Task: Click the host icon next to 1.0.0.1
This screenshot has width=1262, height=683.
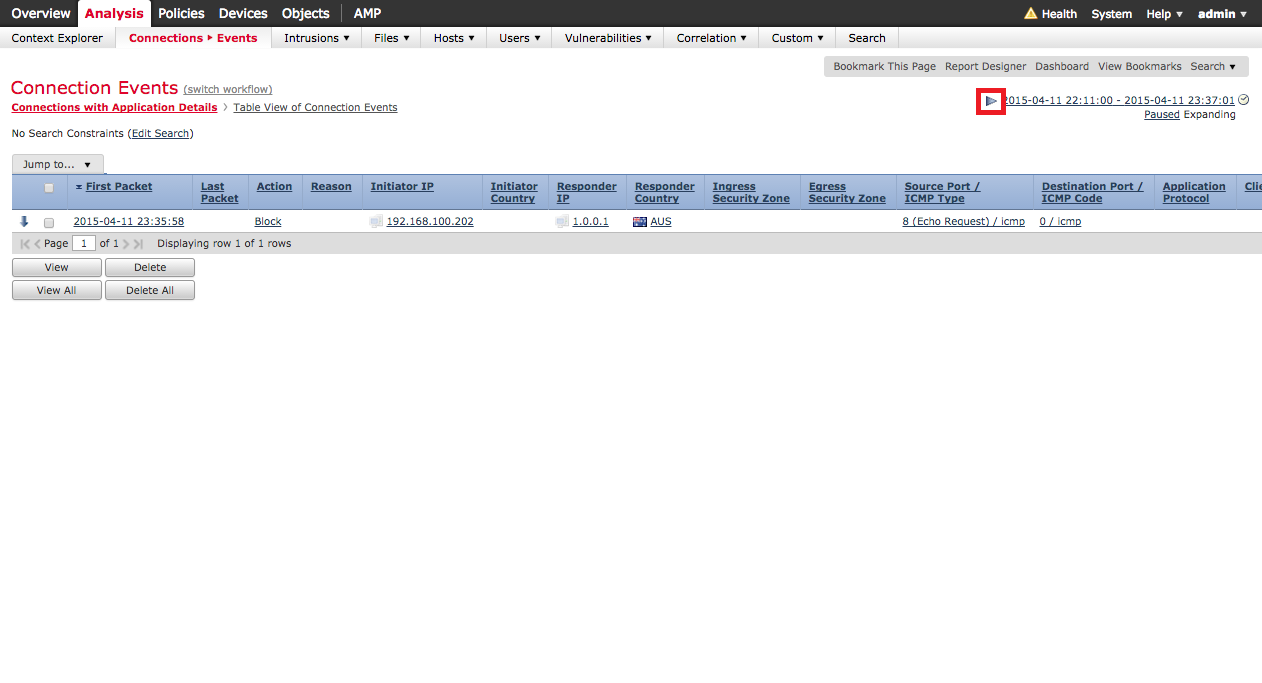Action: click(562, 222)
